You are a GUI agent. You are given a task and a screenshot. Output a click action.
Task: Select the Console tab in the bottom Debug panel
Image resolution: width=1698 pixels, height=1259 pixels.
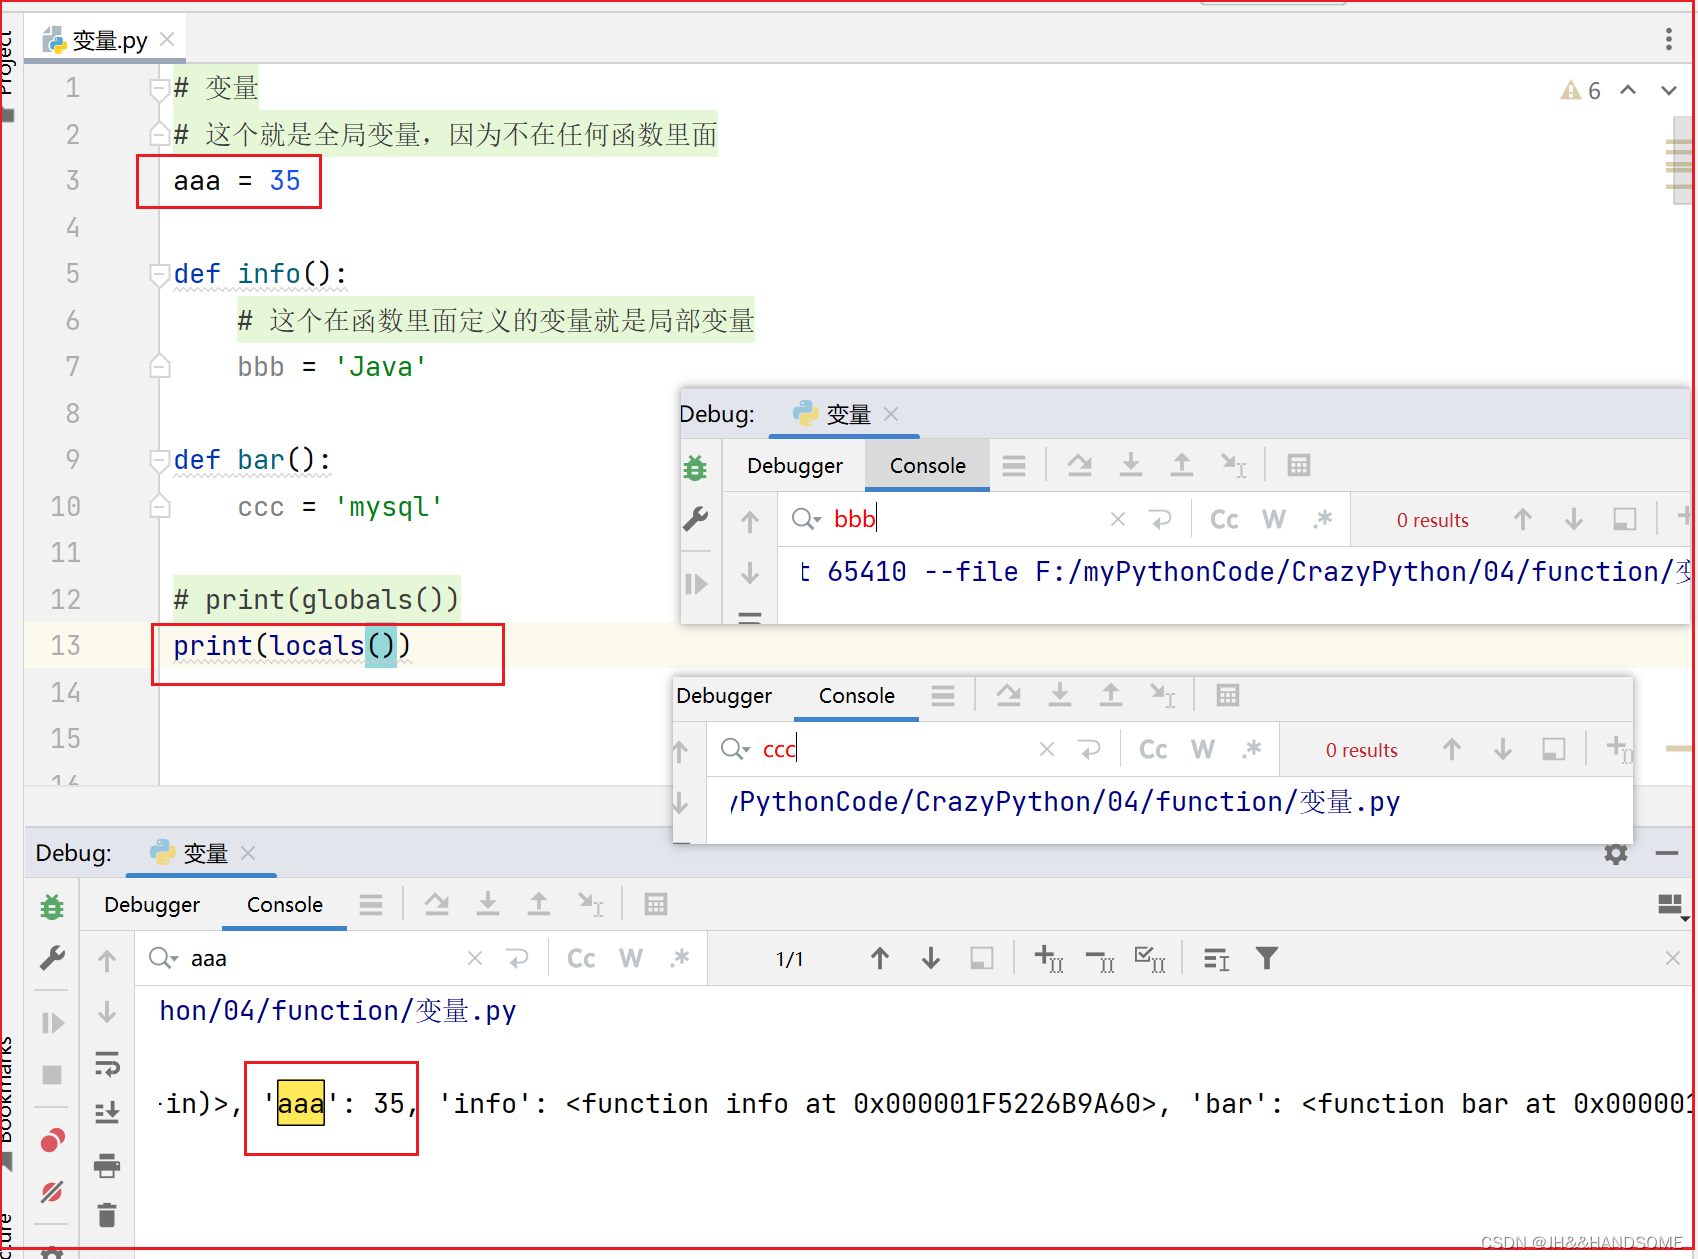(285, 905)
